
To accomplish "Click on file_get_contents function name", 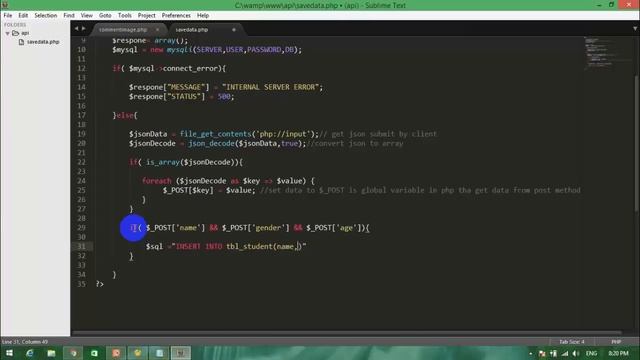I will (215, 134).
